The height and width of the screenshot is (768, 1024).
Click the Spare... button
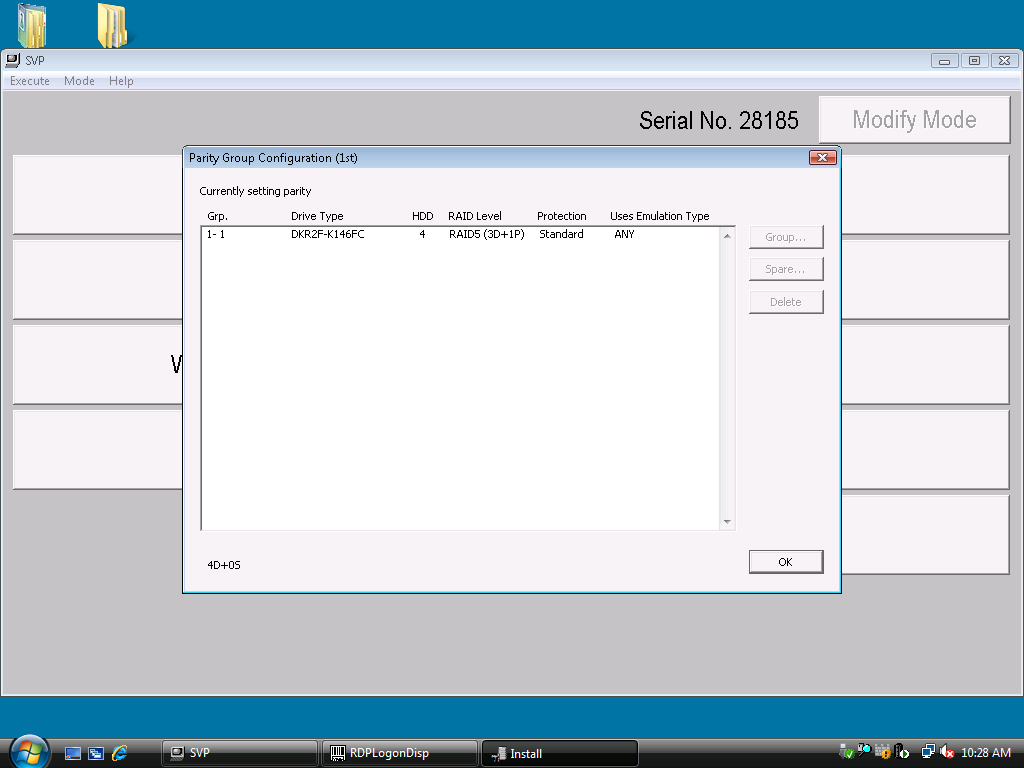tap(785, 269)
